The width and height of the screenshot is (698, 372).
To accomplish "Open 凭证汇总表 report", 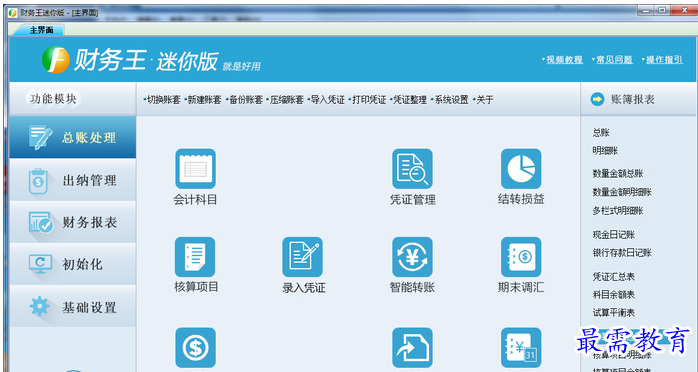I will coord(613,276).
